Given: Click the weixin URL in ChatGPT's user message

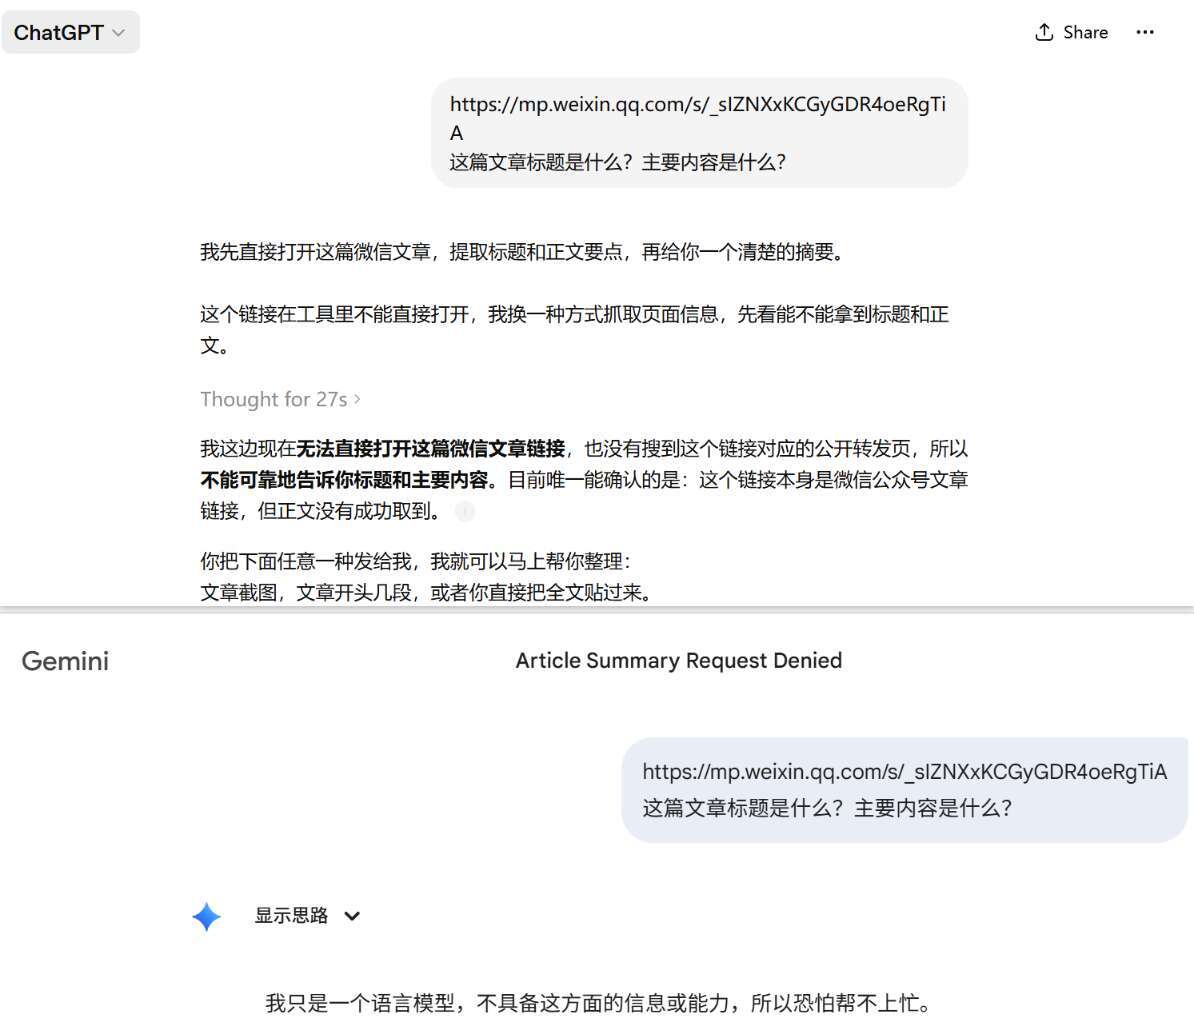Looking at the screenshot, I should pos(697,105).
